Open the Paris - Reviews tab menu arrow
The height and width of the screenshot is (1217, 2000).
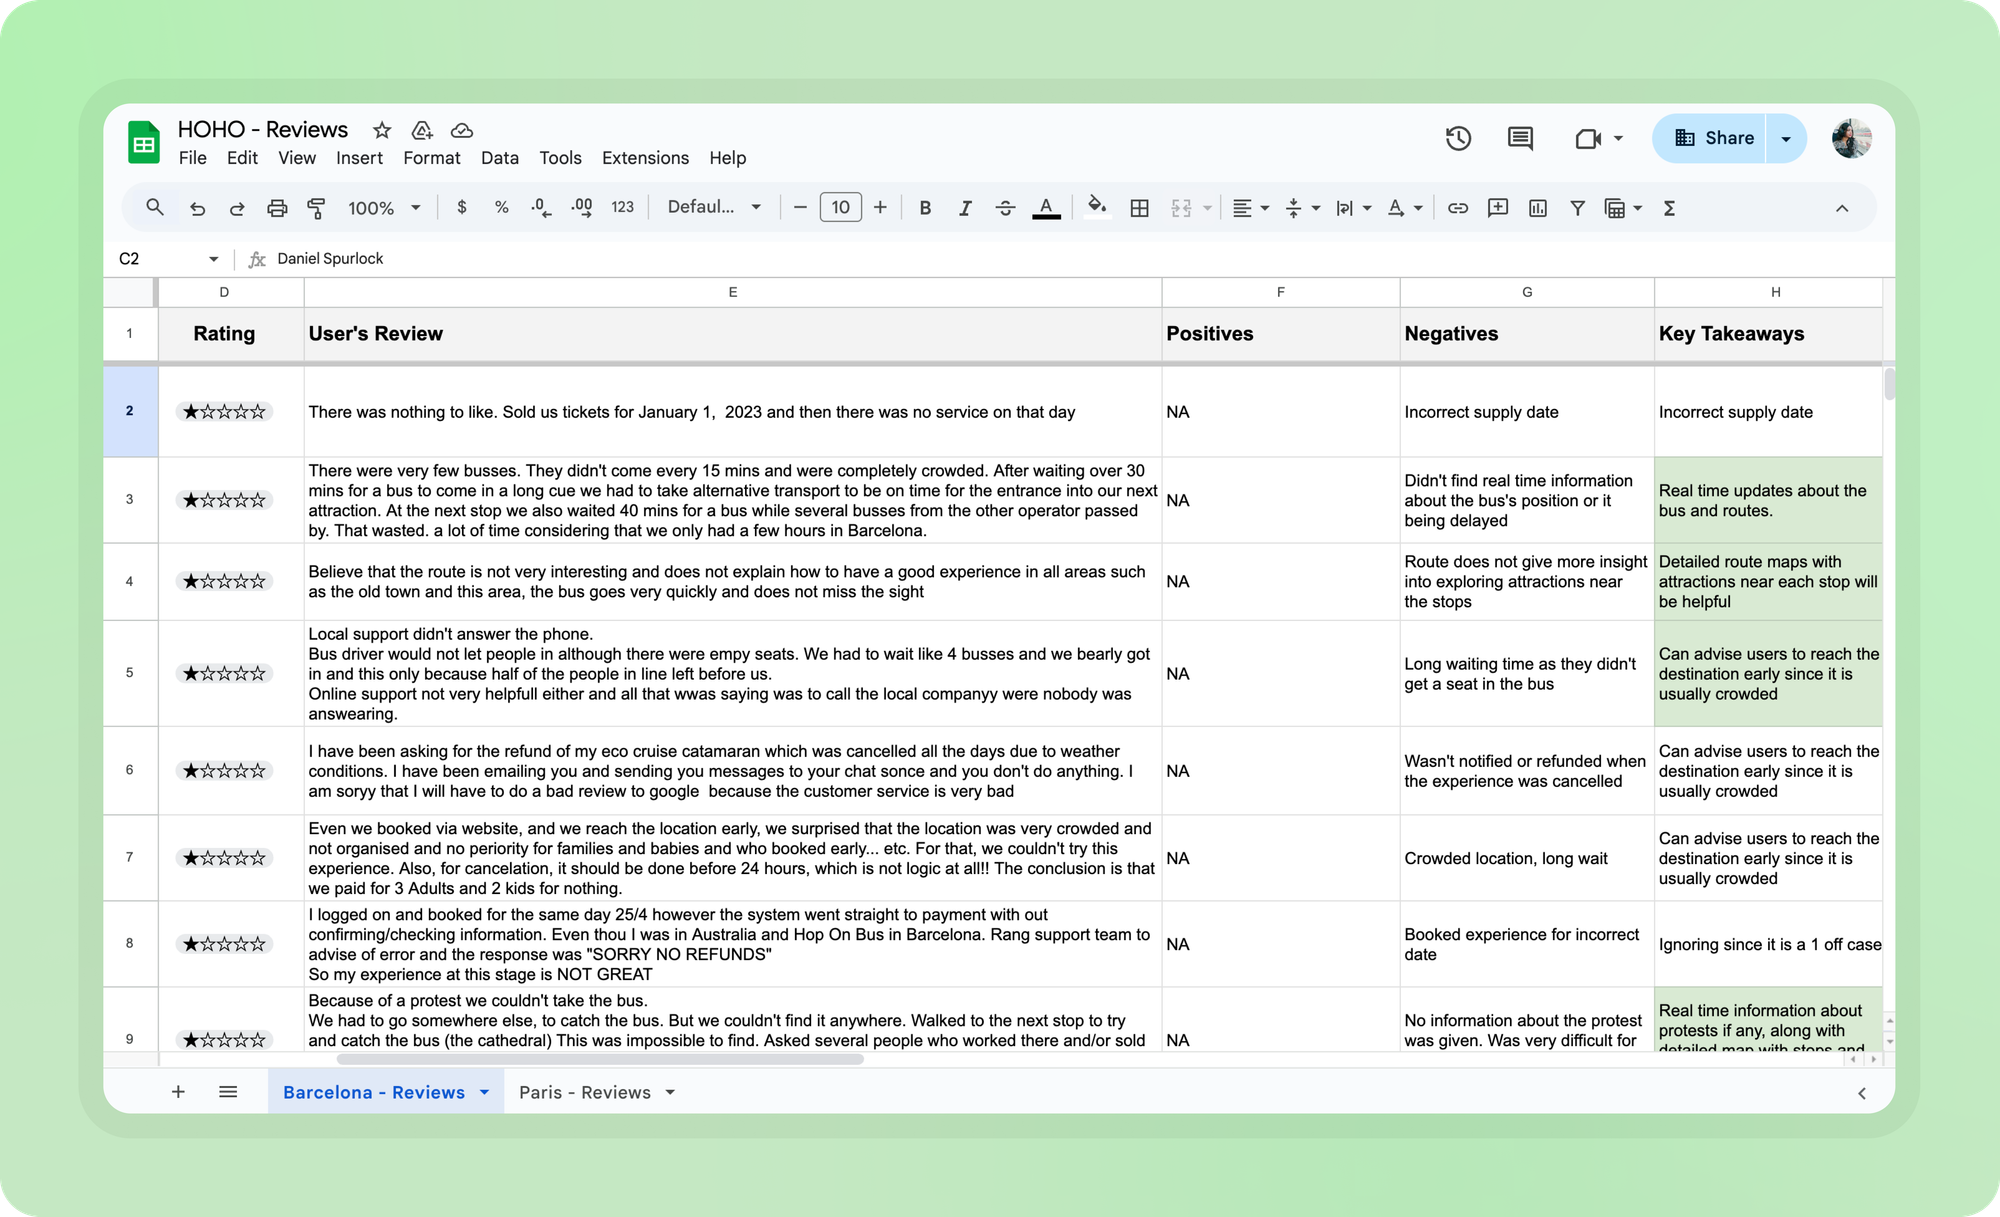coord(670,1092)
